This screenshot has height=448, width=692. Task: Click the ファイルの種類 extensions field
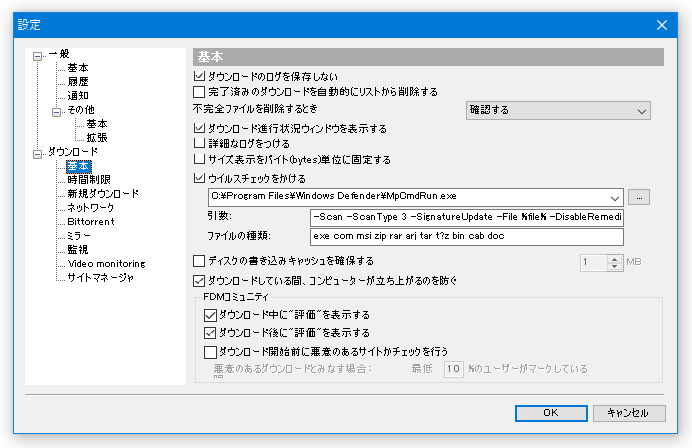[x=466, y=237]
